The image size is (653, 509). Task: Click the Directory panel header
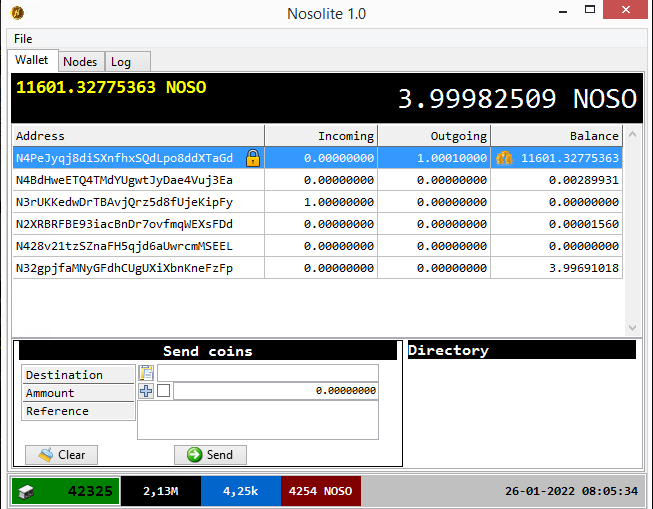522,350
